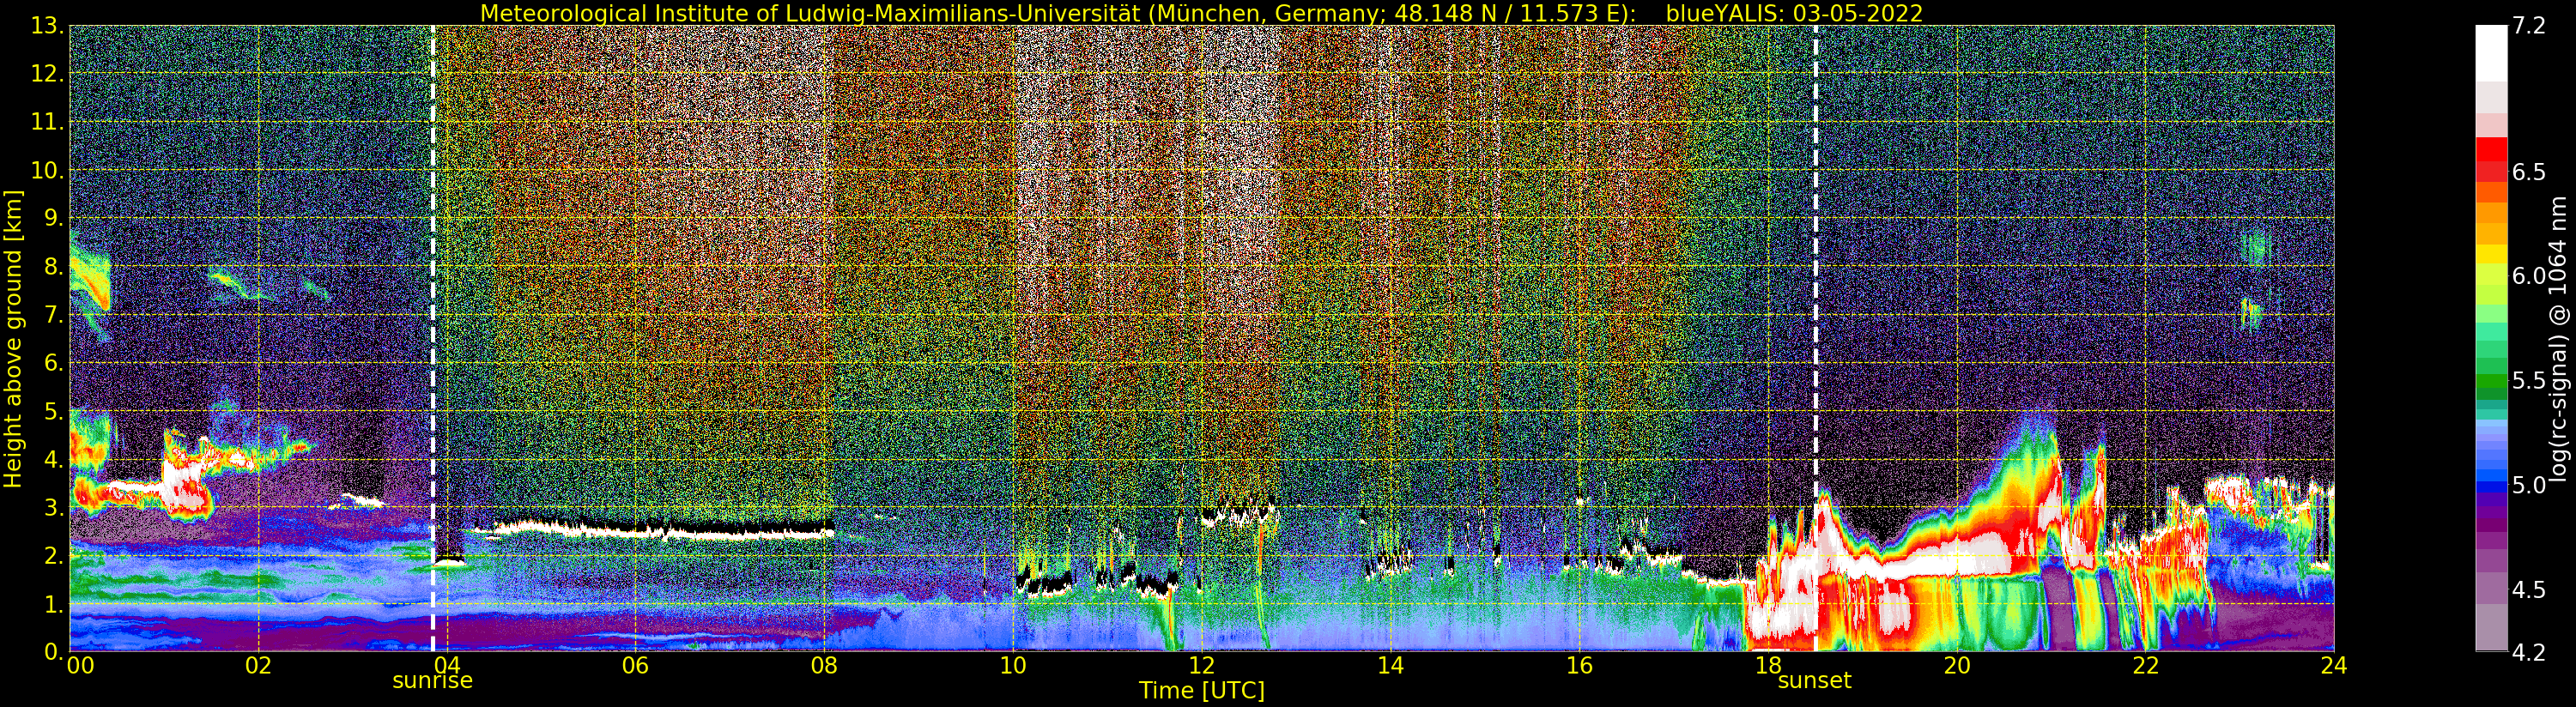2576x707 pixels.
Task: Click the '5.0' colorbar value
Action: click(x=2529, y=485)
